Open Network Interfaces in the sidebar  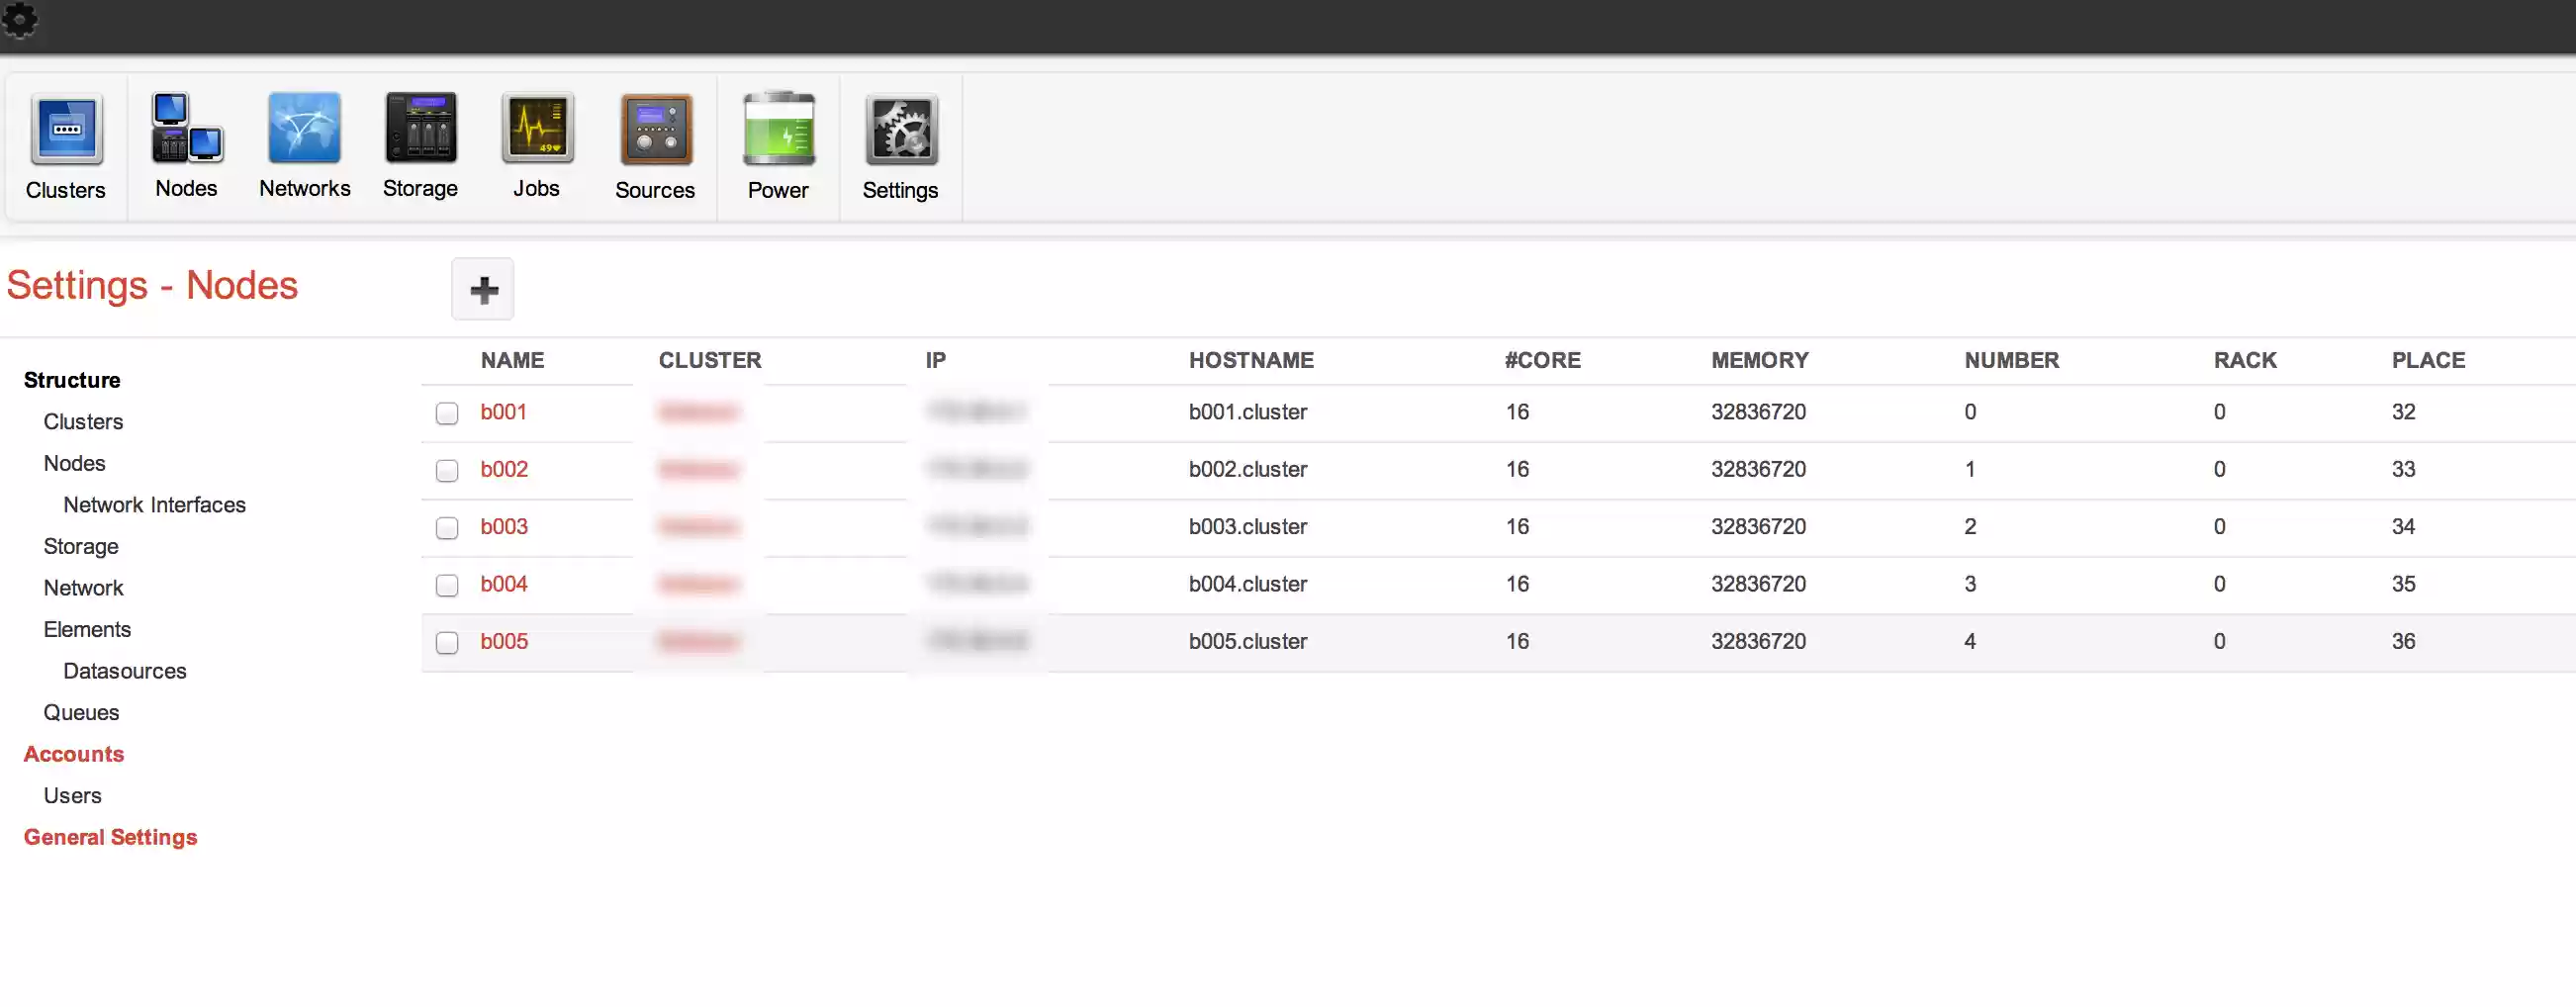(154, 505)
